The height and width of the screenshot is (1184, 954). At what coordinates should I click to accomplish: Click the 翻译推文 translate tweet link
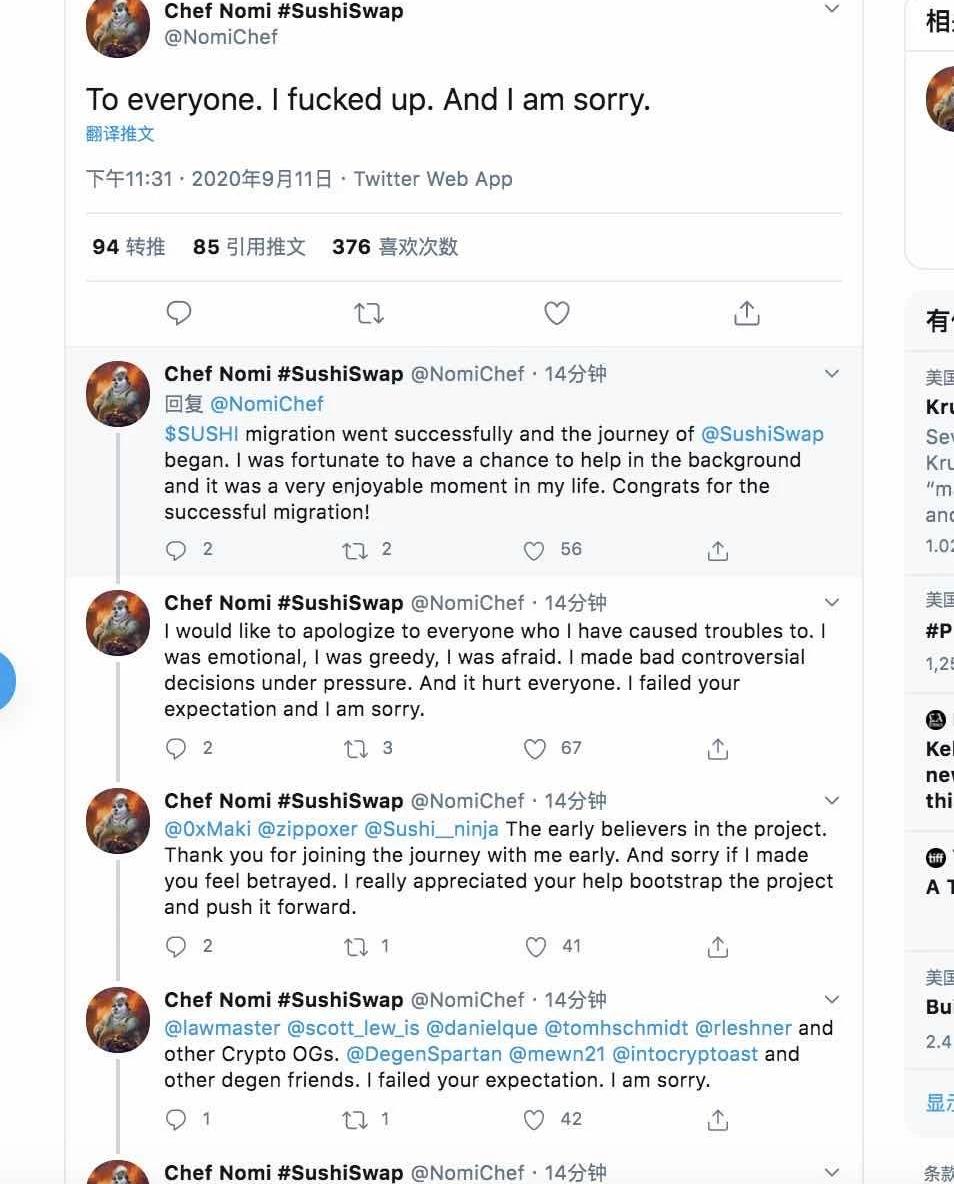tap(120, 134)
